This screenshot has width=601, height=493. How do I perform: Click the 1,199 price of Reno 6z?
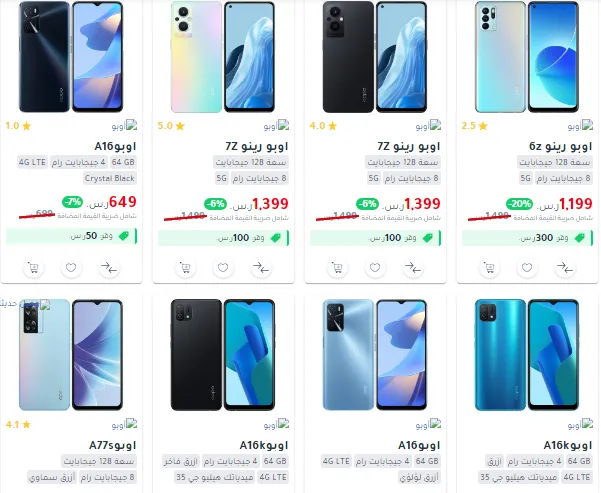[x=576, y=204]
